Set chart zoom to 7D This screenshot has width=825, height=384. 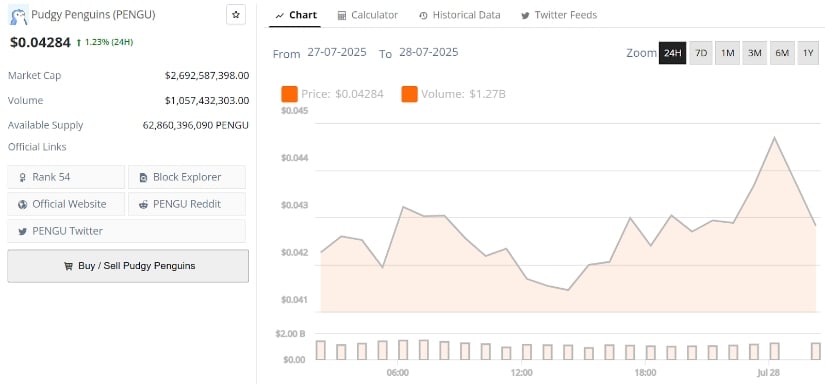pos(701,53)
